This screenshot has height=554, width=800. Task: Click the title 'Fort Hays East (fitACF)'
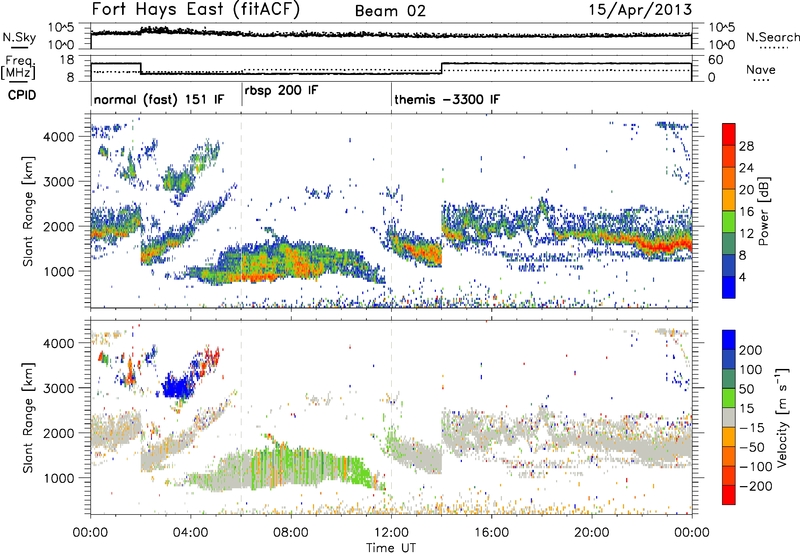pyautogui.click(x=196, y=10)
